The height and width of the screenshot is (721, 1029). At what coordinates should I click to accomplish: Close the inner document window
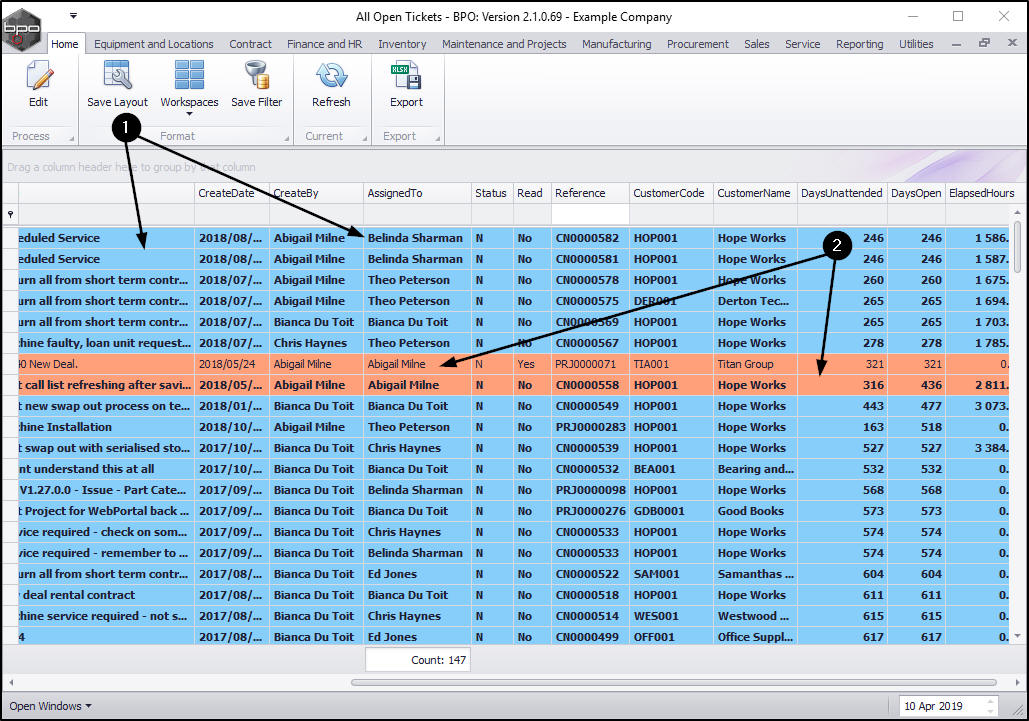(x=1012, y=43)
